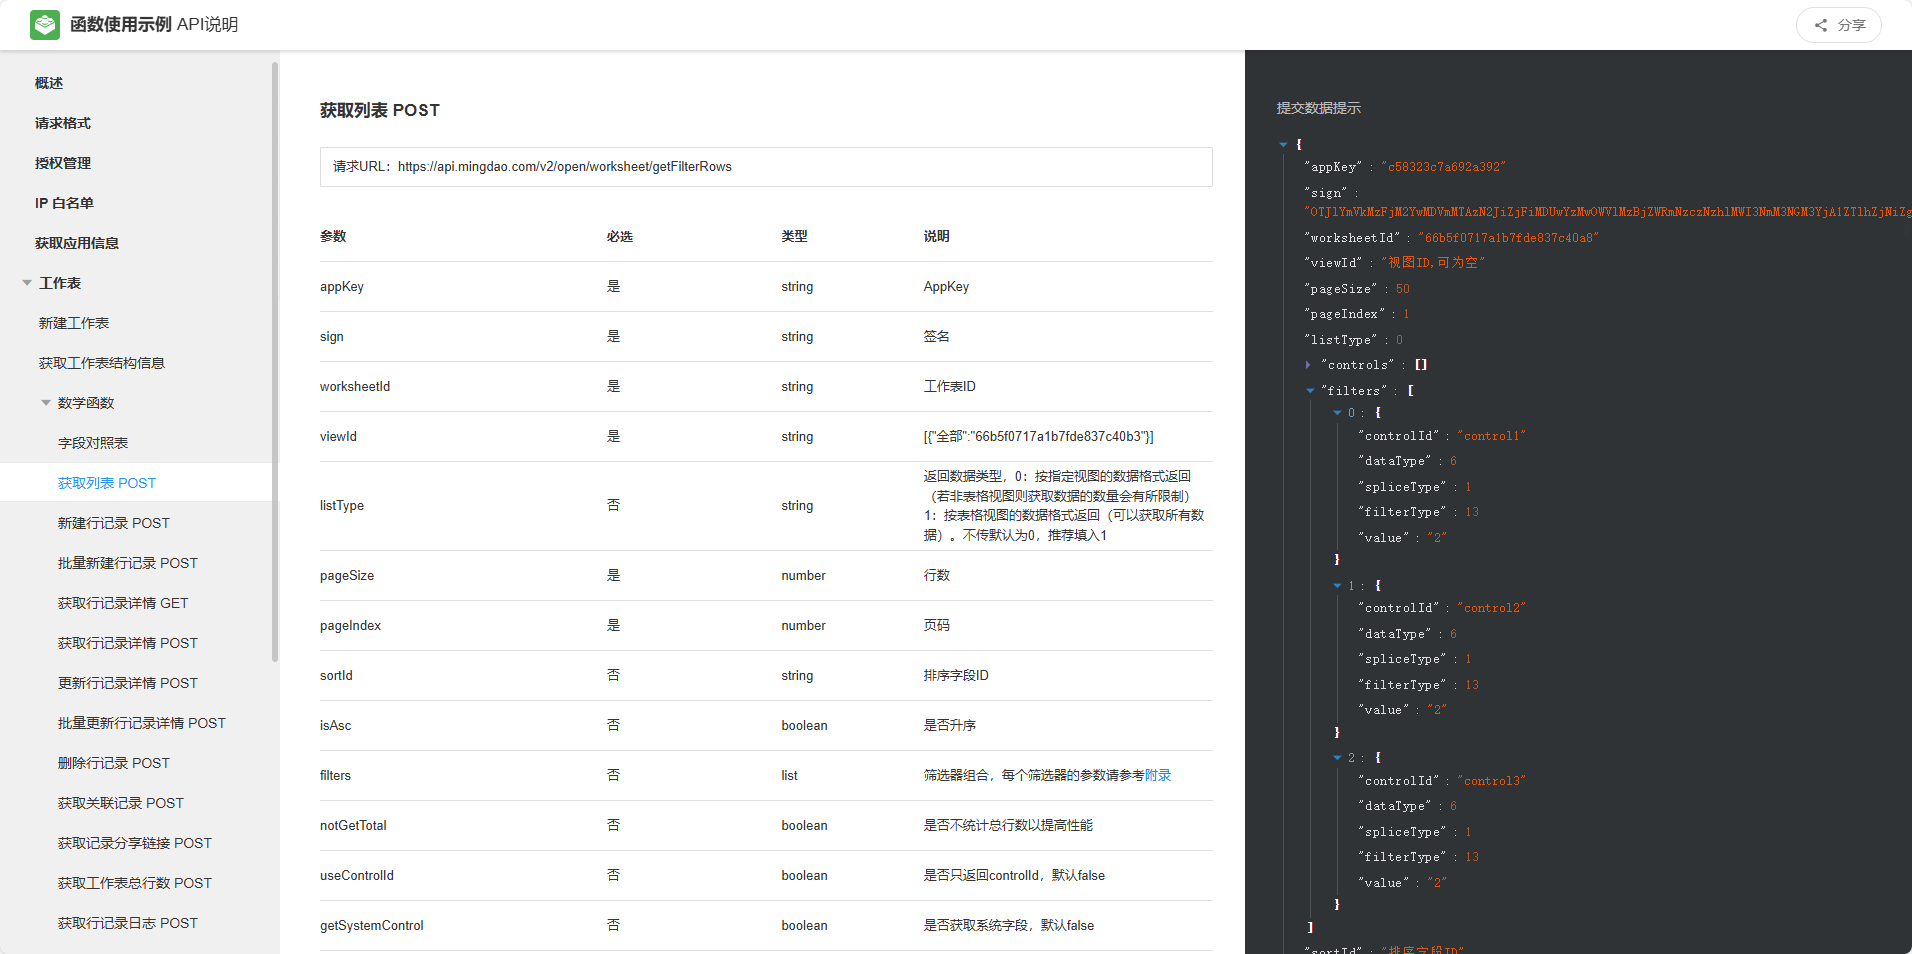Click the request URL field

coord(765,167)
